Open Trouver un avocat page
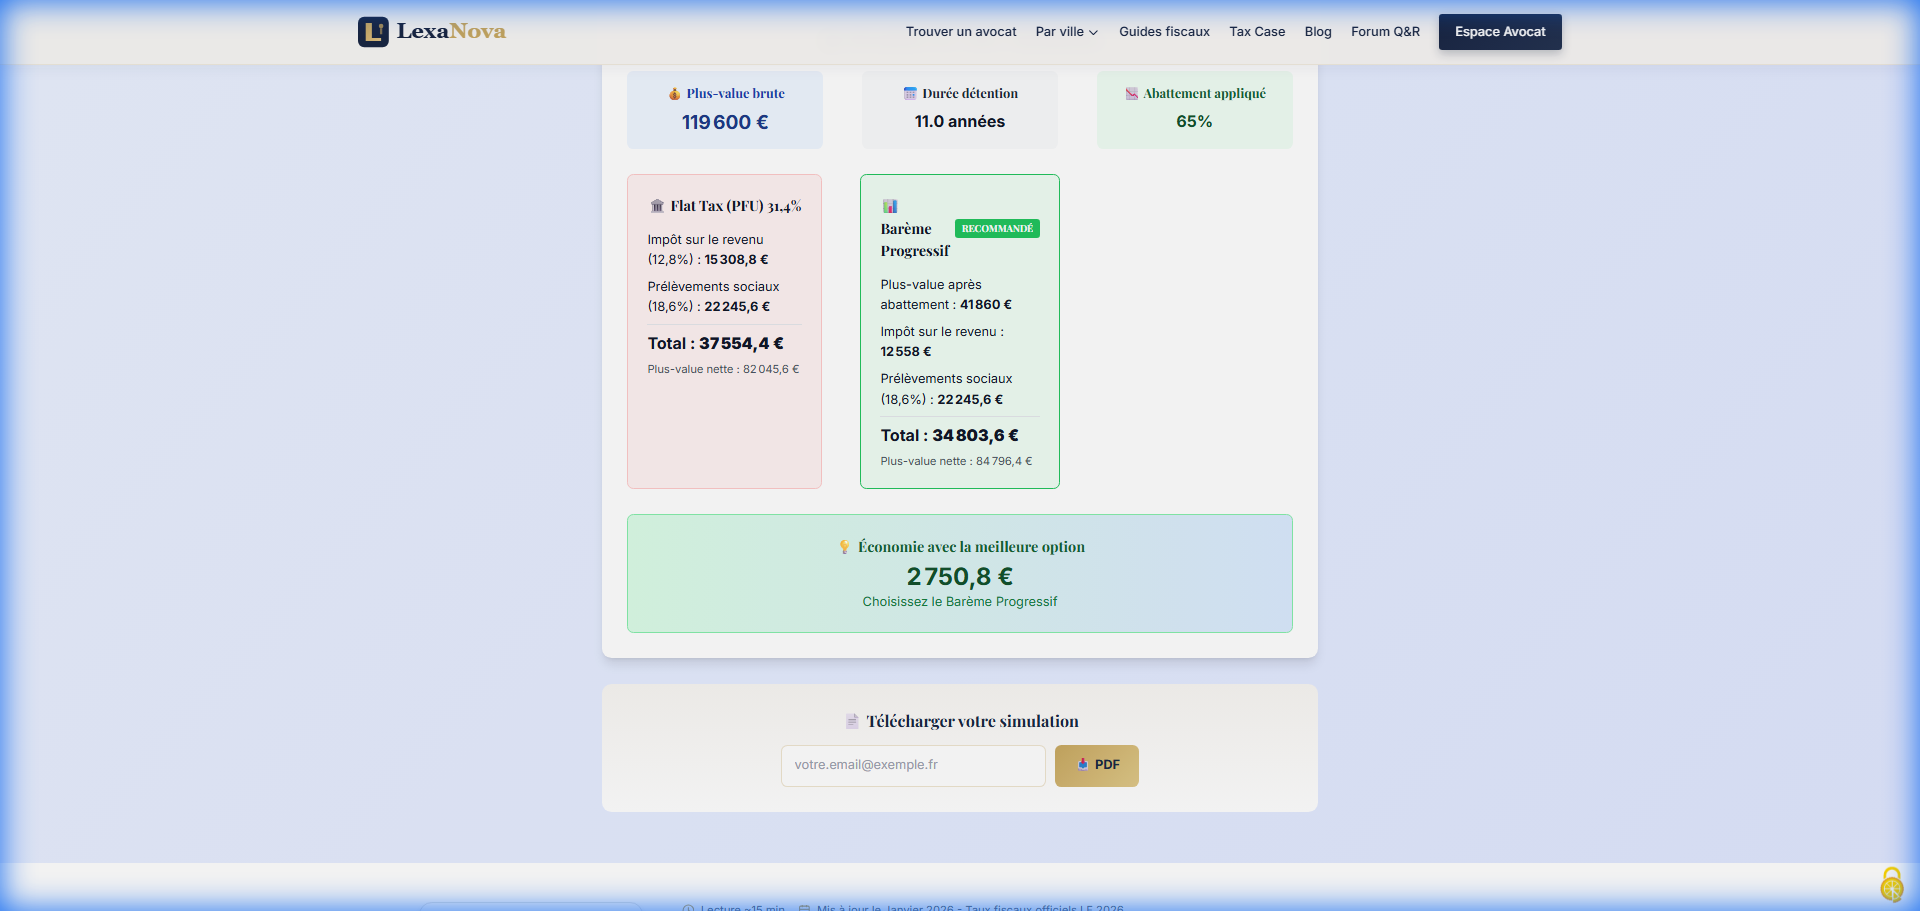 (961, 32)
